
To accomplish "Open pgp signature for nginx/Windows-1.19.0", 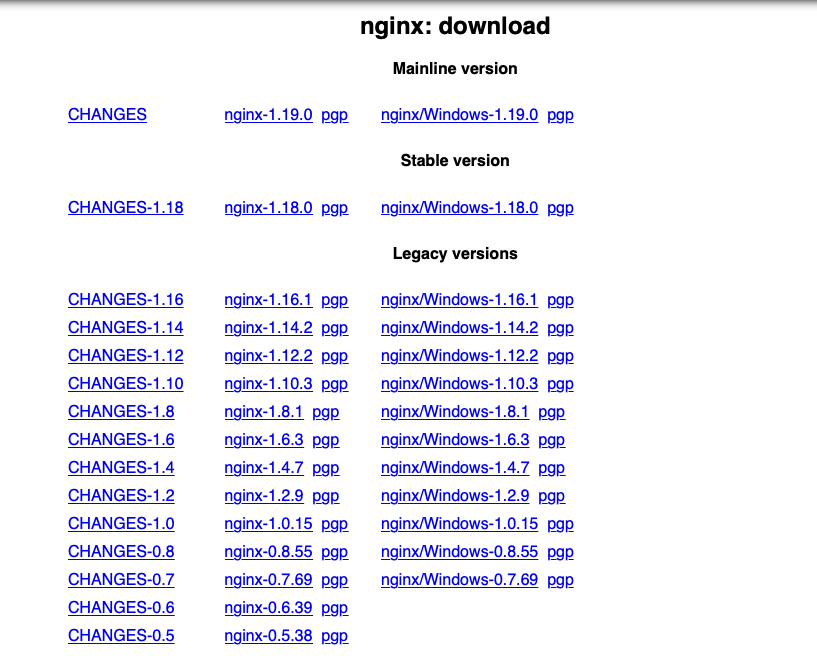I will (x=560, y=115).
